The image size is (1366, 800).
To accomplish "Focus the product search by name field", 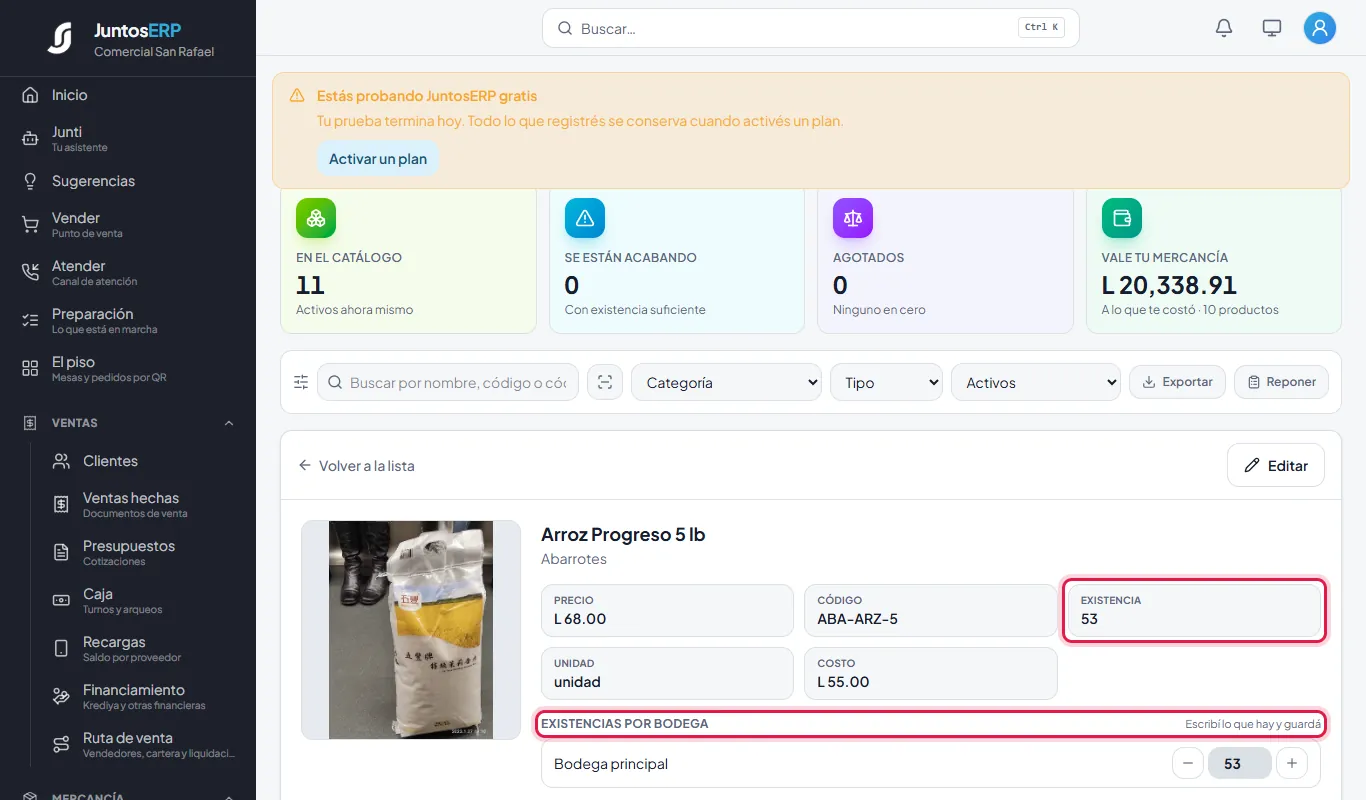I will point(448,382).
